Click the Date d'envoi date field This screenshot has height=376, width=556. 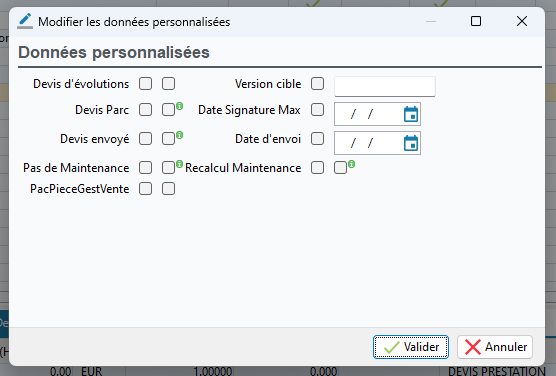[x=377, y=143]
